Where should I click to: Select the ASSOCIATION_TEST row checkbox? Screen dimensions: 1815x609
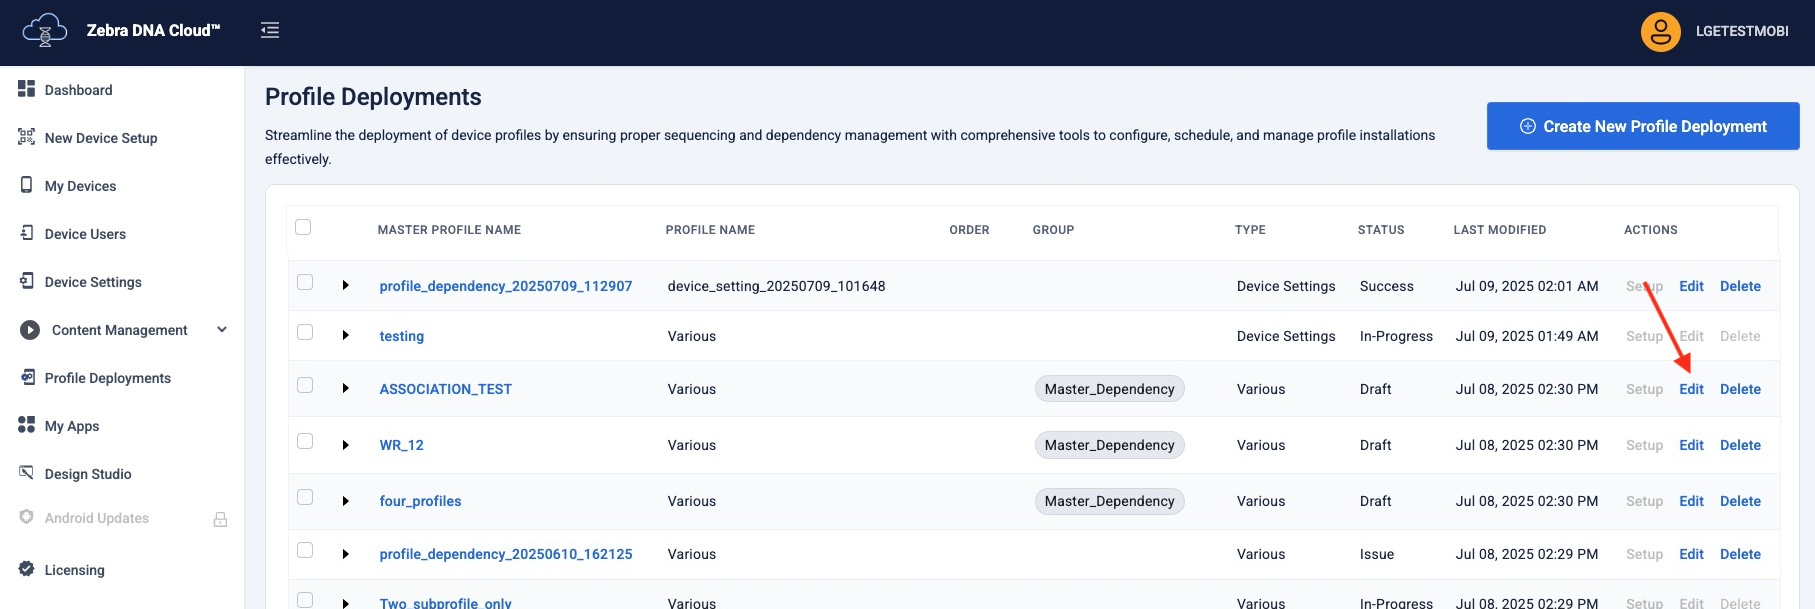(305, 386)
